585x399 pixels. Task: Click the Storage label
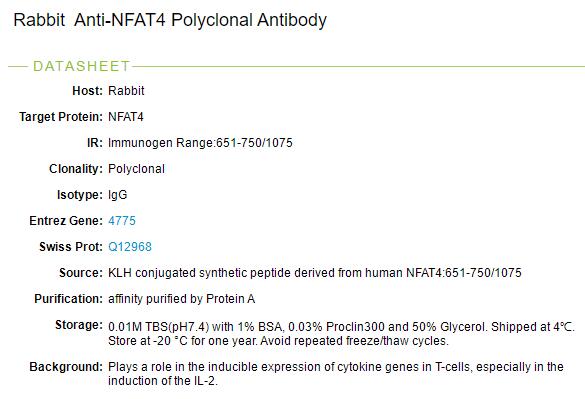pos(79,325)
